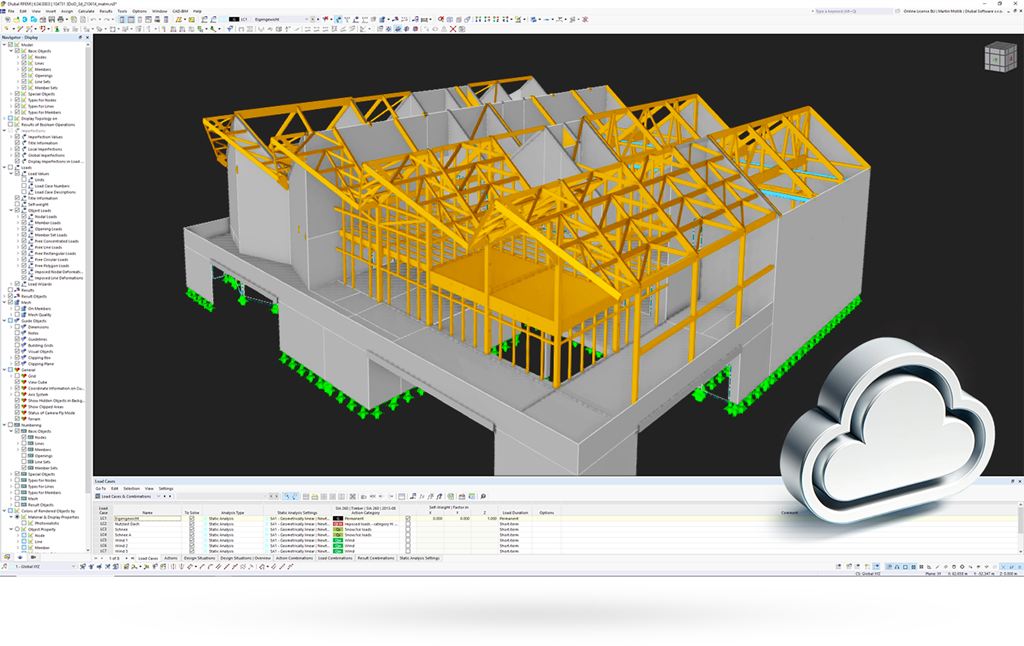This screenshot has width=1024, height=646.
Task: Click the view orientation cube
Action: click(x=1000, y=57)
